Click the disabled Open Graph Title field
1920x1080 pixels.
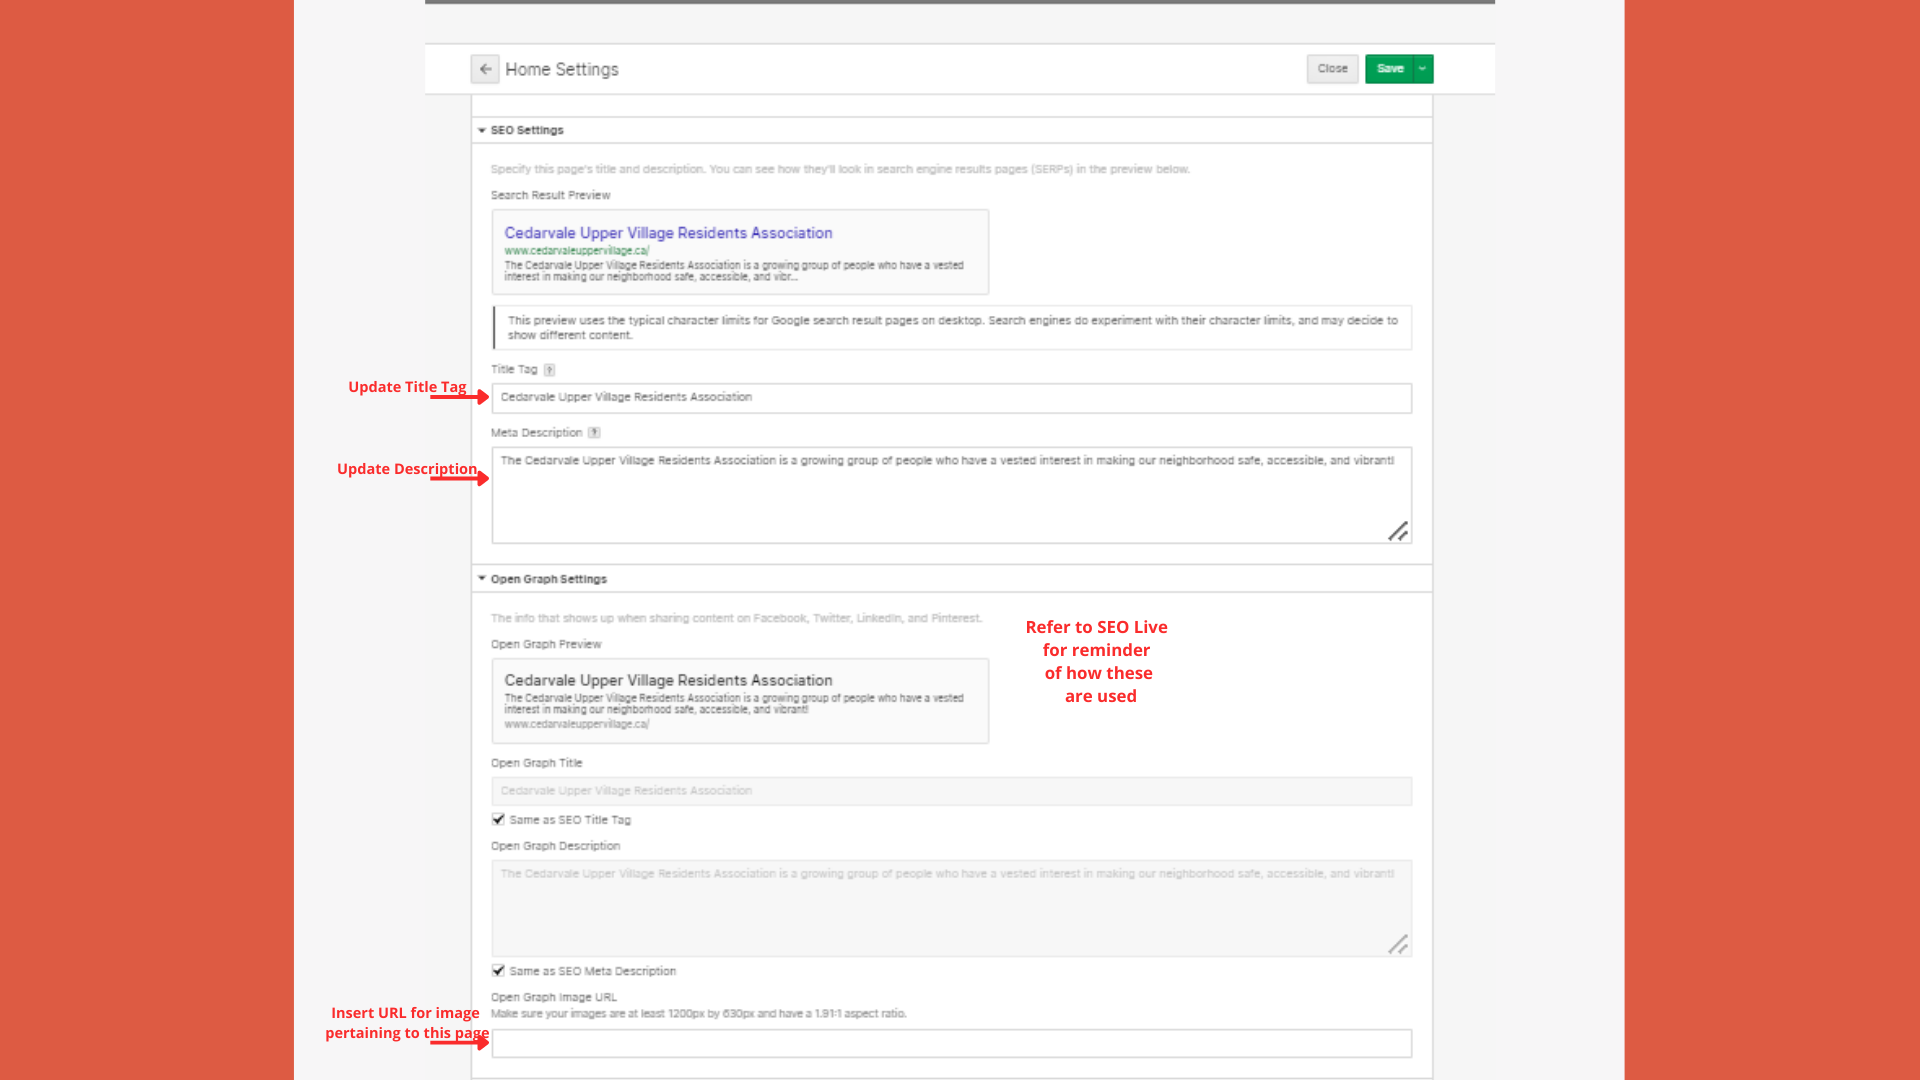950,791
